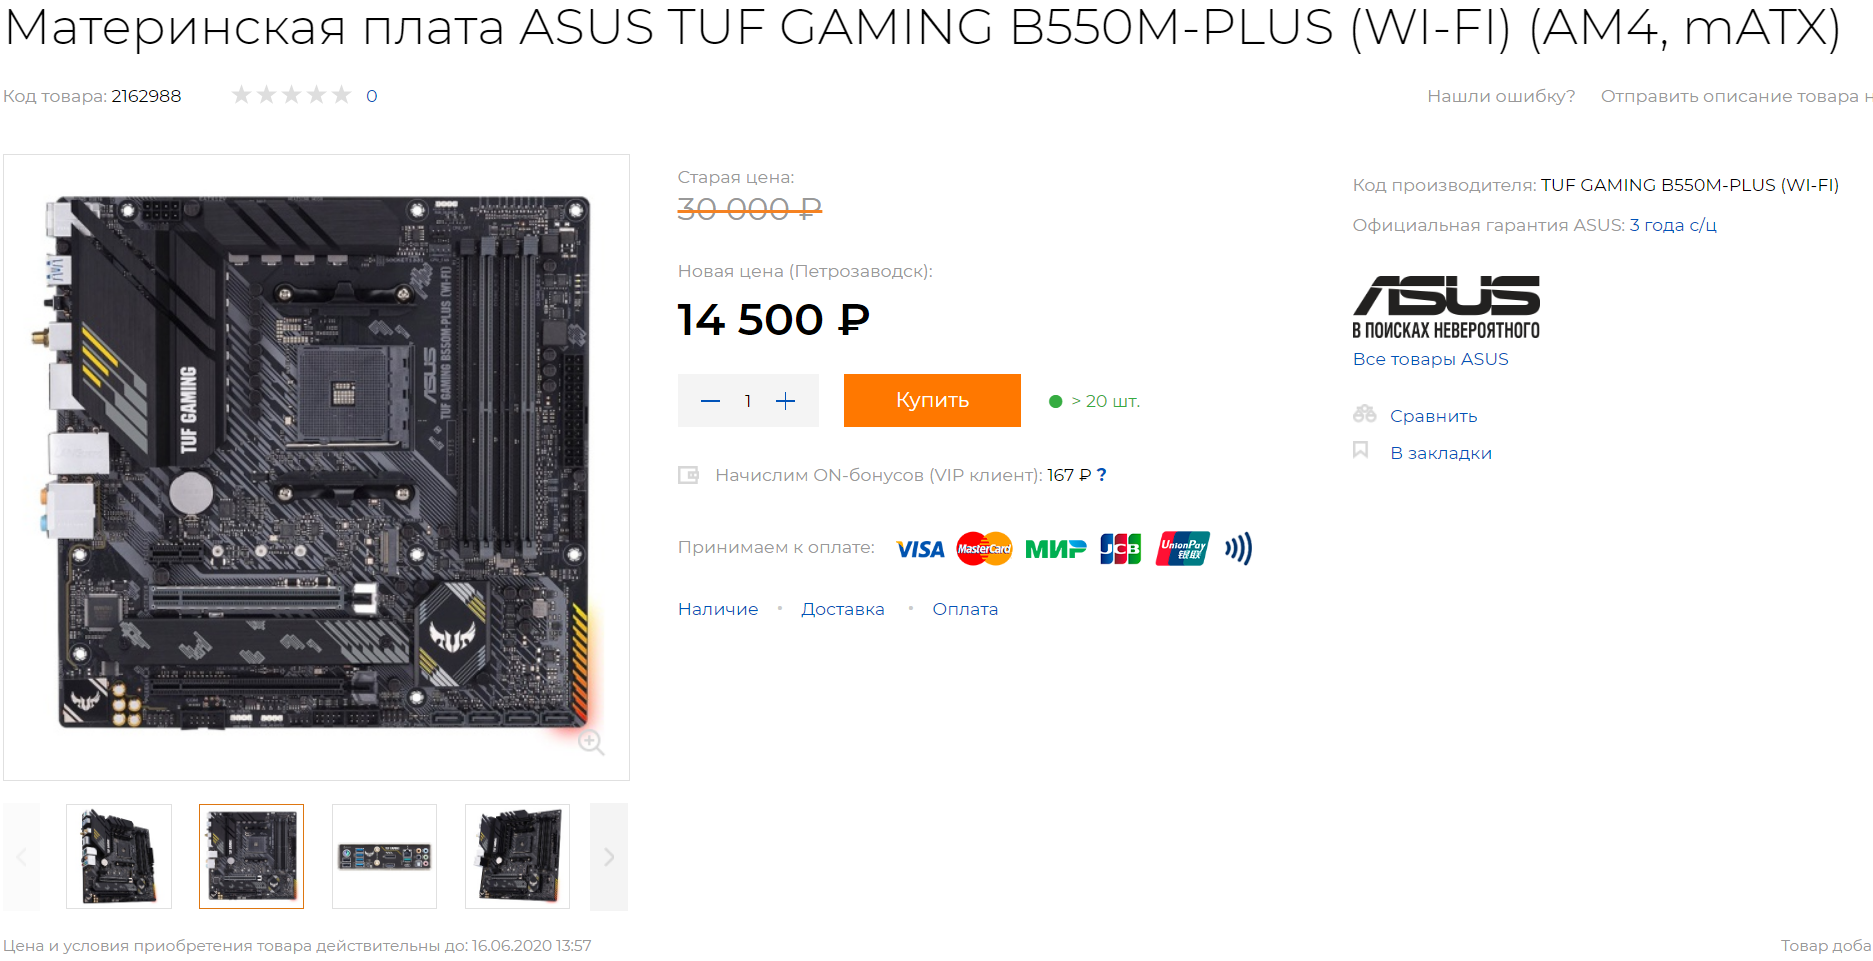Increase quantity with the plus icon
The image size is (1873, 961).
click(x=785, y=401)
